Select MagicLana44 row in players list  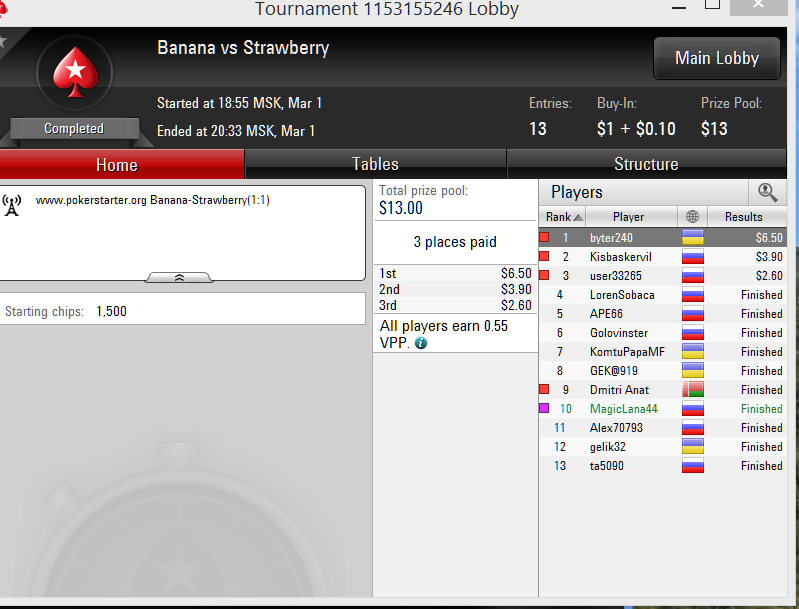(662, 409)
